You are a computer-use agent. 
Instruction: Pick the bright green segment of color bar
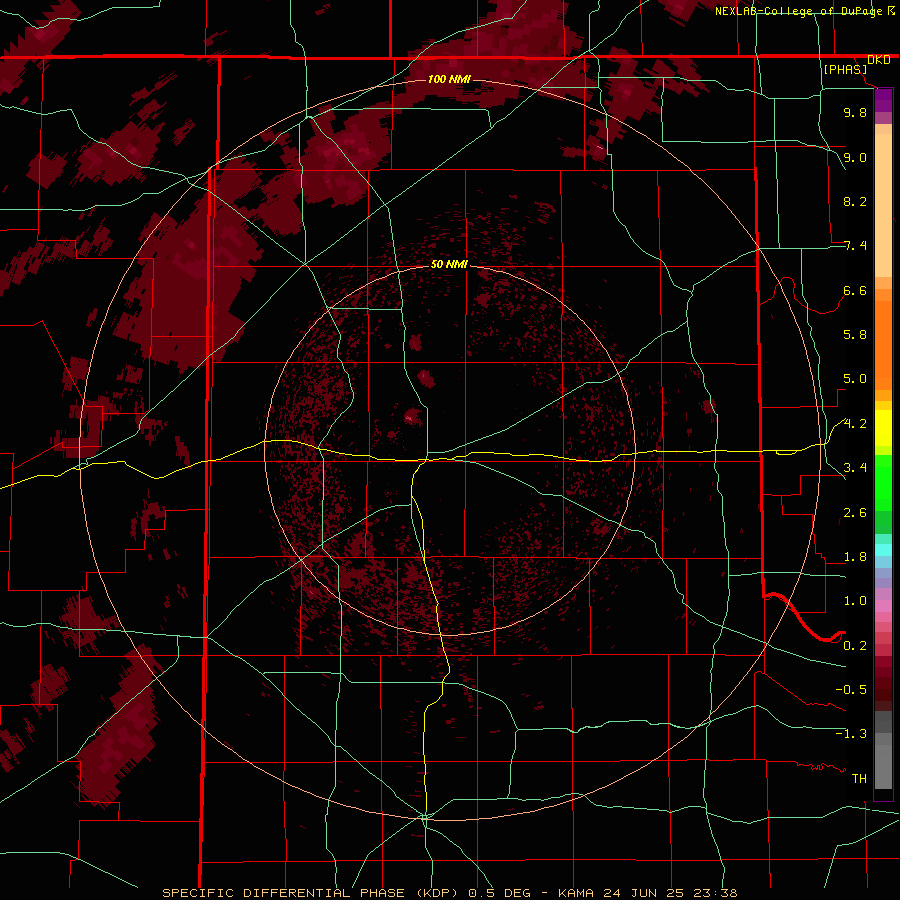click(883, 483)
